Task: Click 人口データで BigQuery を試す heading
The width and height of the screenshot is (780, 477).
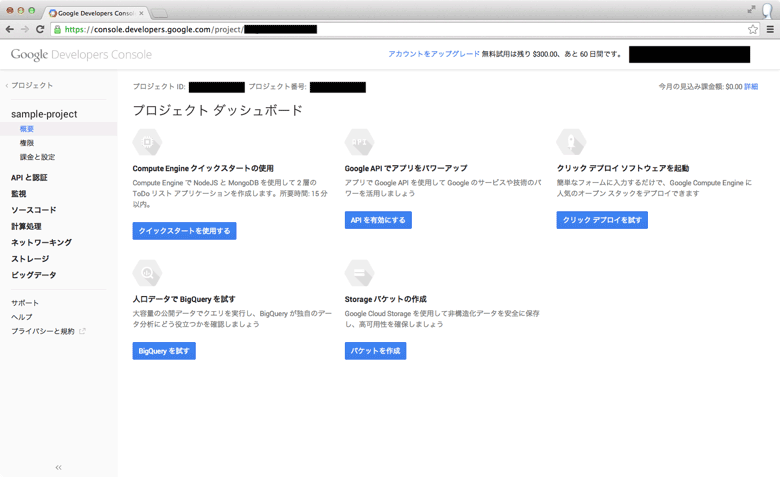Action: click(184, 299)
